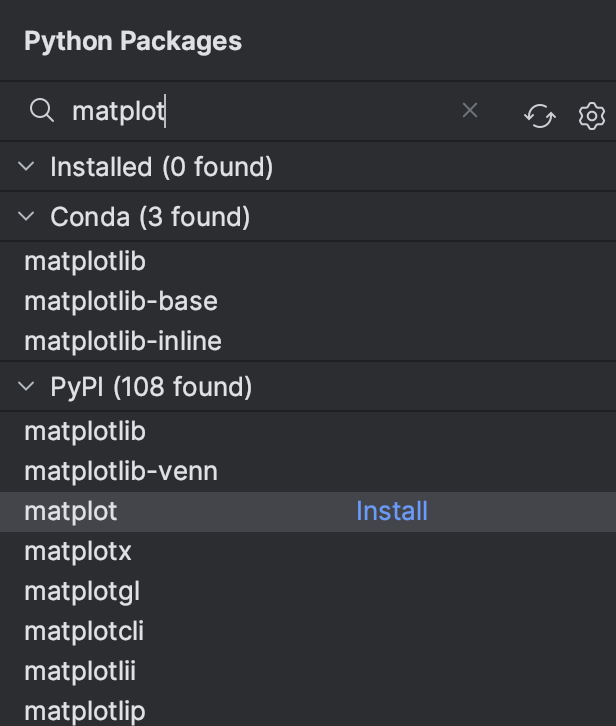
Task: Select matplotlib-venn package
Action: point(120,471)
